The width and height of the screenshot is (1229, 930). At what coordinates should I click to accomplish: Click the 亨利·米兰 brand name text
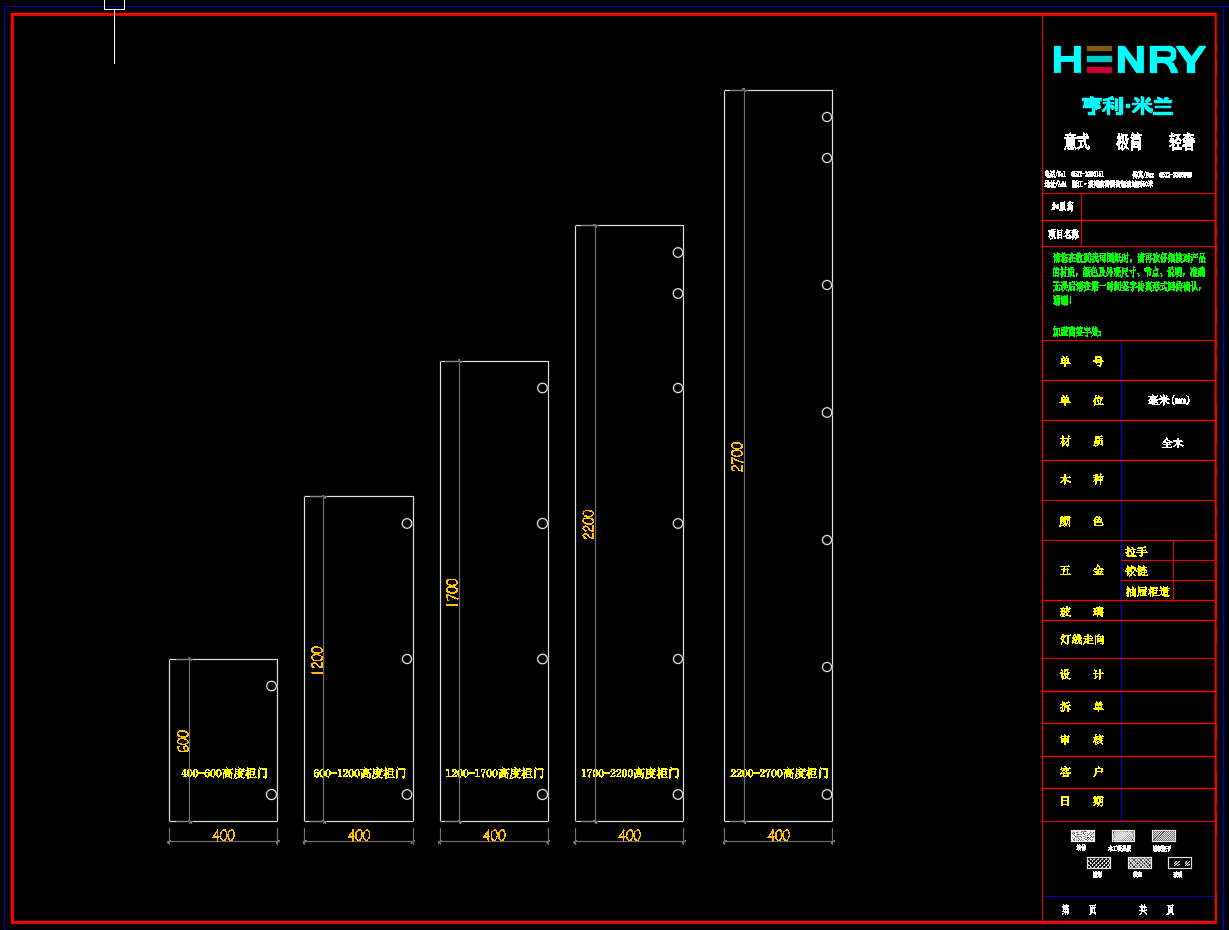[1128, 106]
